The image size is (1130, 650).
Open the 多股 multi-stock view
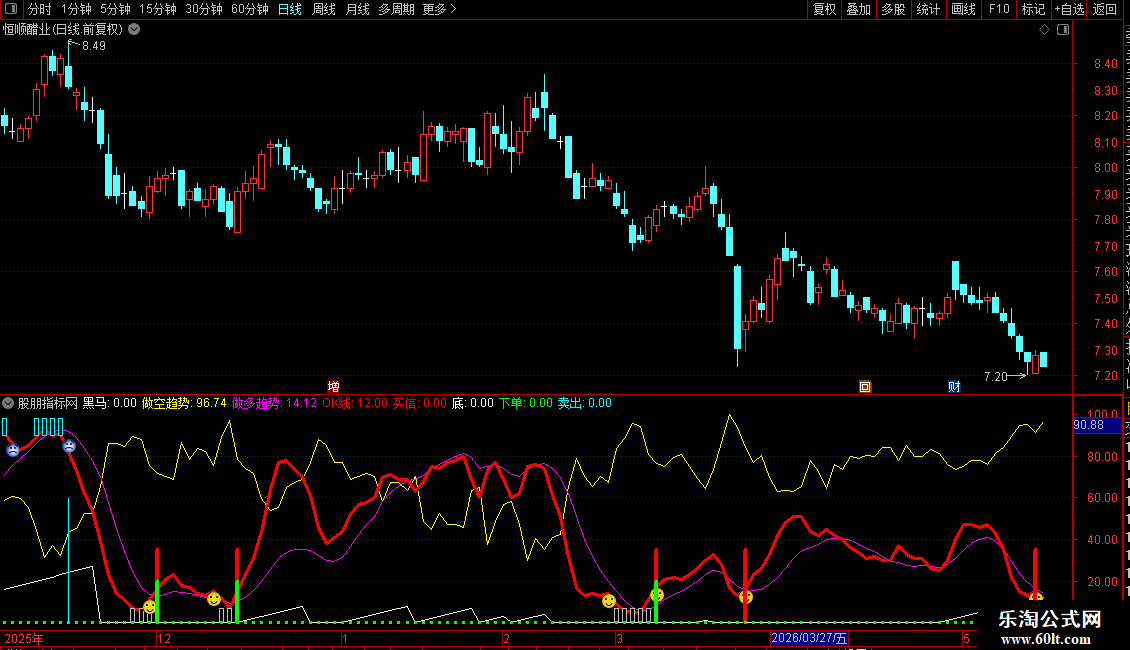coord(894,9)
